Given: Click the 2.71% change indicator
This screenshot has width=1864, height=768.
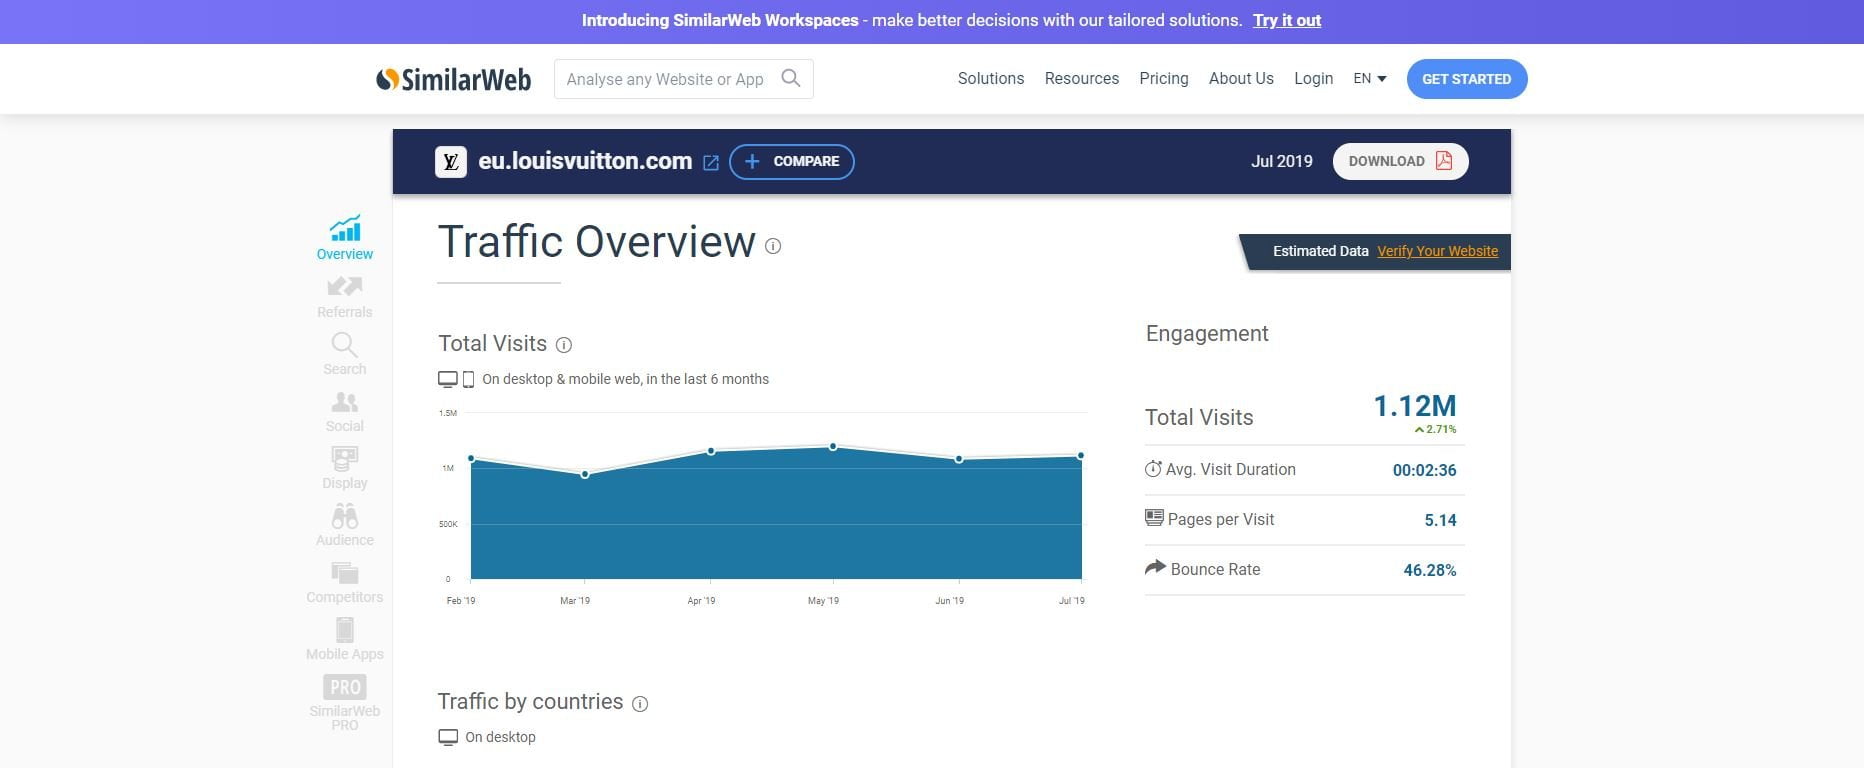Looking at the screenshot, I should tap(1435, 429).
